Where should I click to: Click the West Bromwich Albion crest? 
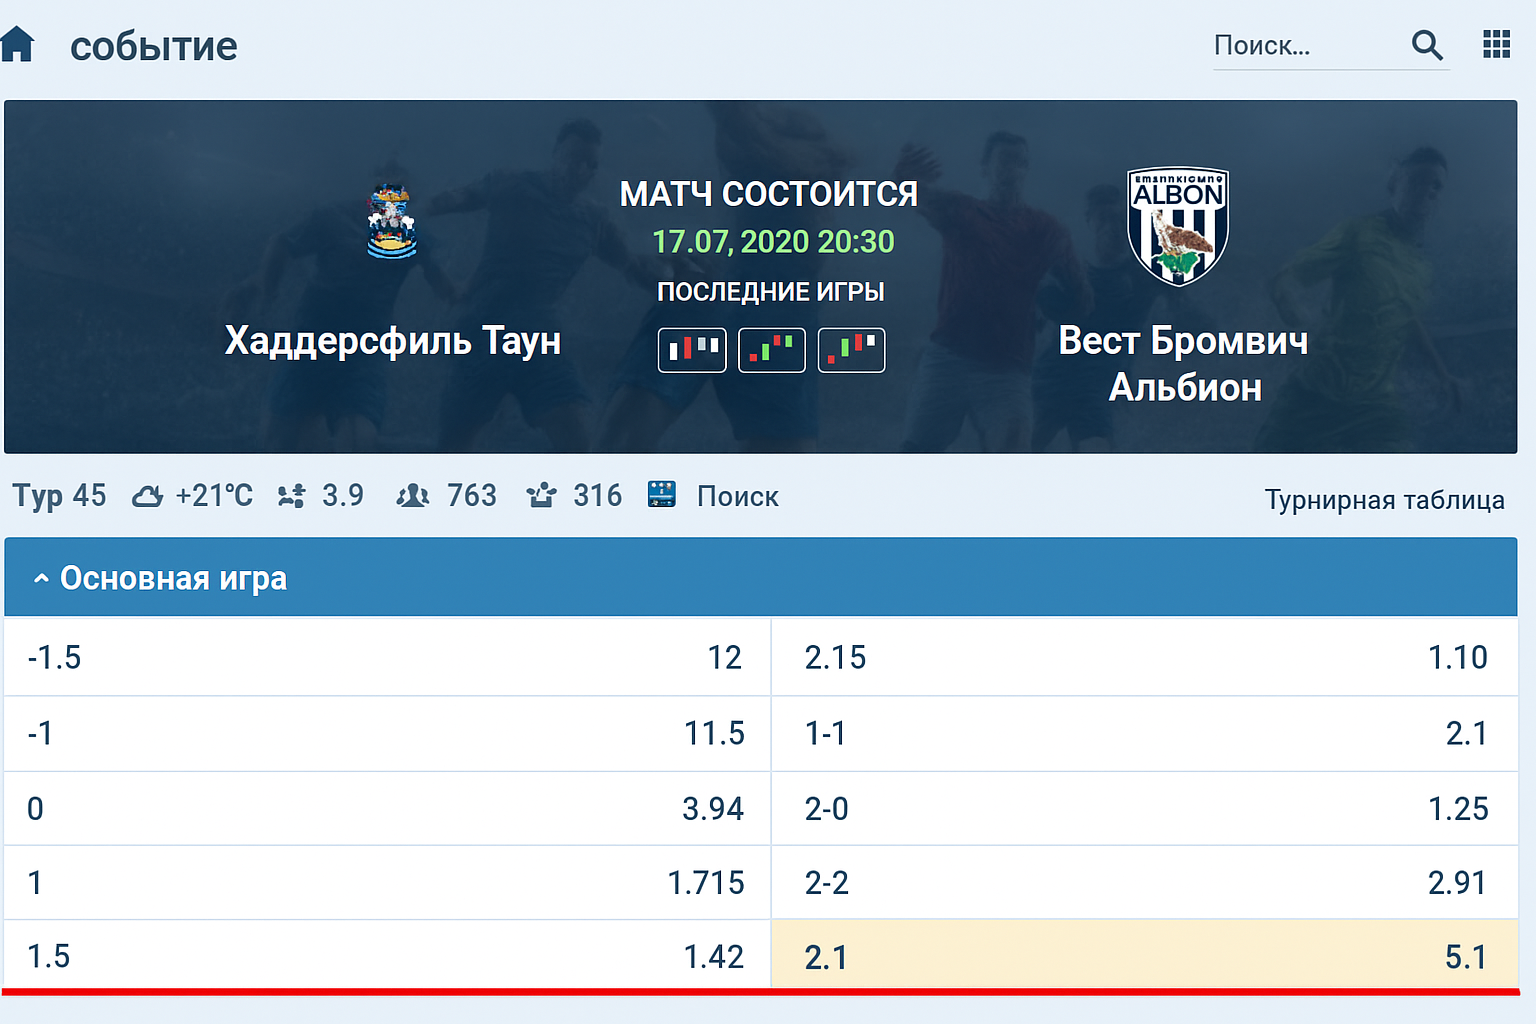[1178, 226]
